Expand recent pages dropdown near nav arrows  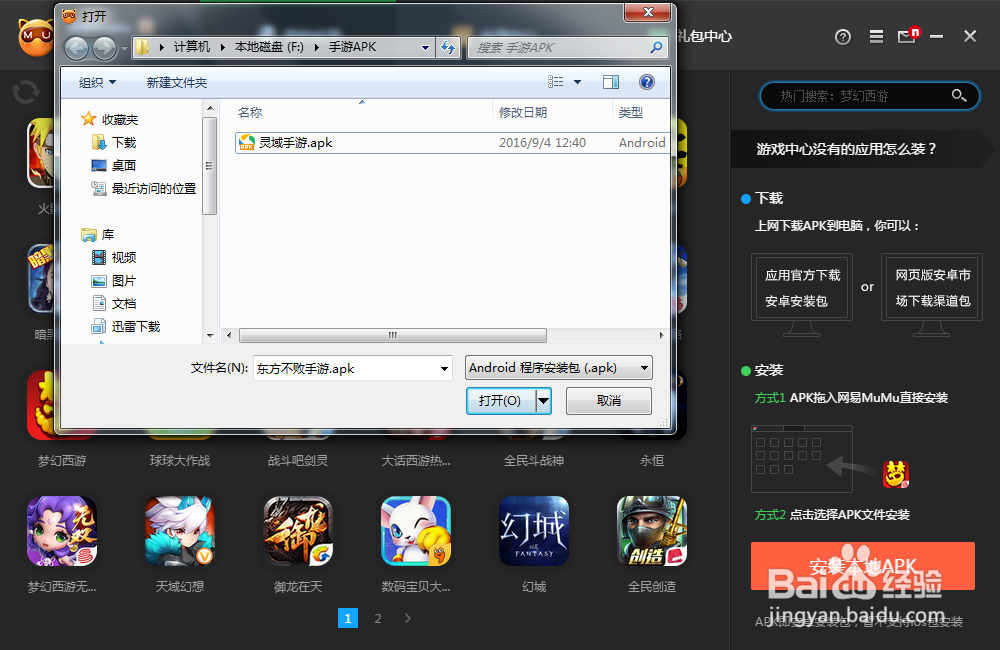[x=124, y=48]
